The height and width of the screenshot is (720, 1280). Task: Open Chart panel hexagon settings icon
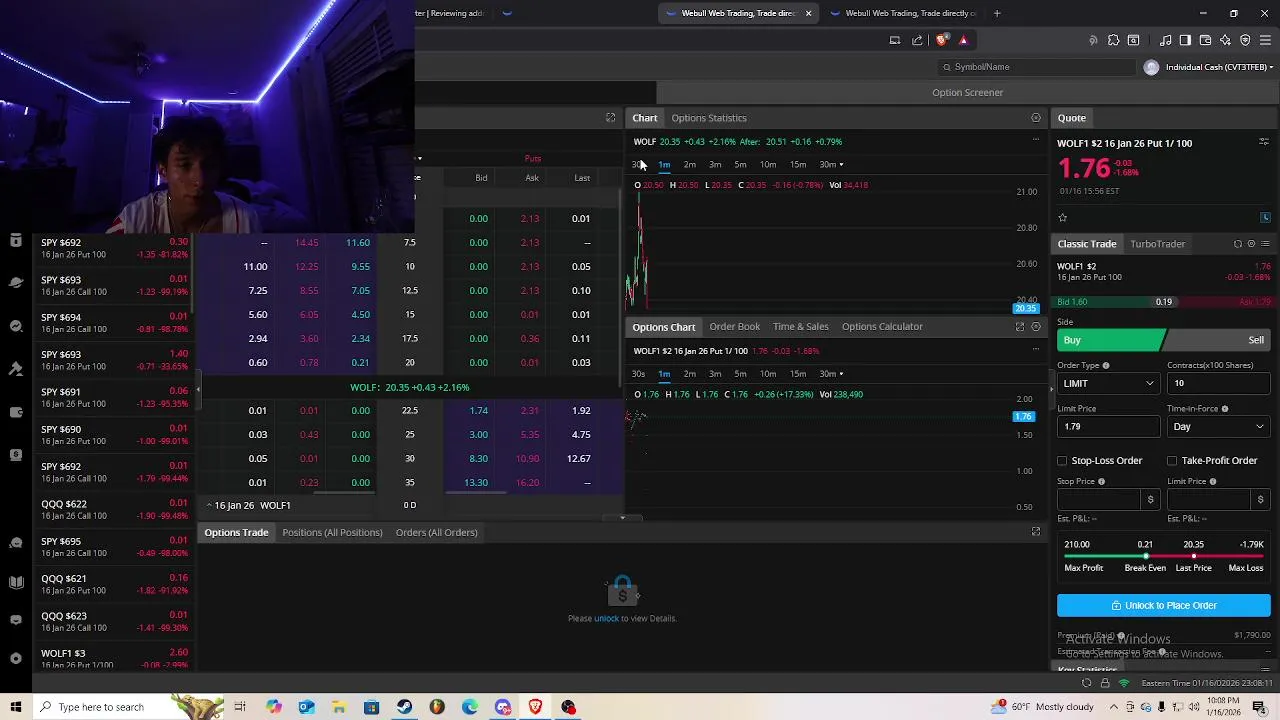pyautogui.click(x=1036, y=118)
